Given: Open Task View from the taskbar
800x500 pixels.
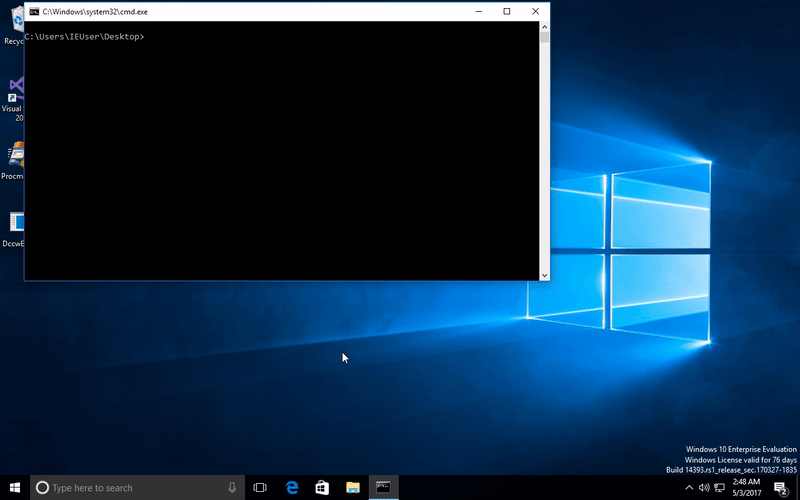Looking at the screenshot, I should tap(260, 488).
